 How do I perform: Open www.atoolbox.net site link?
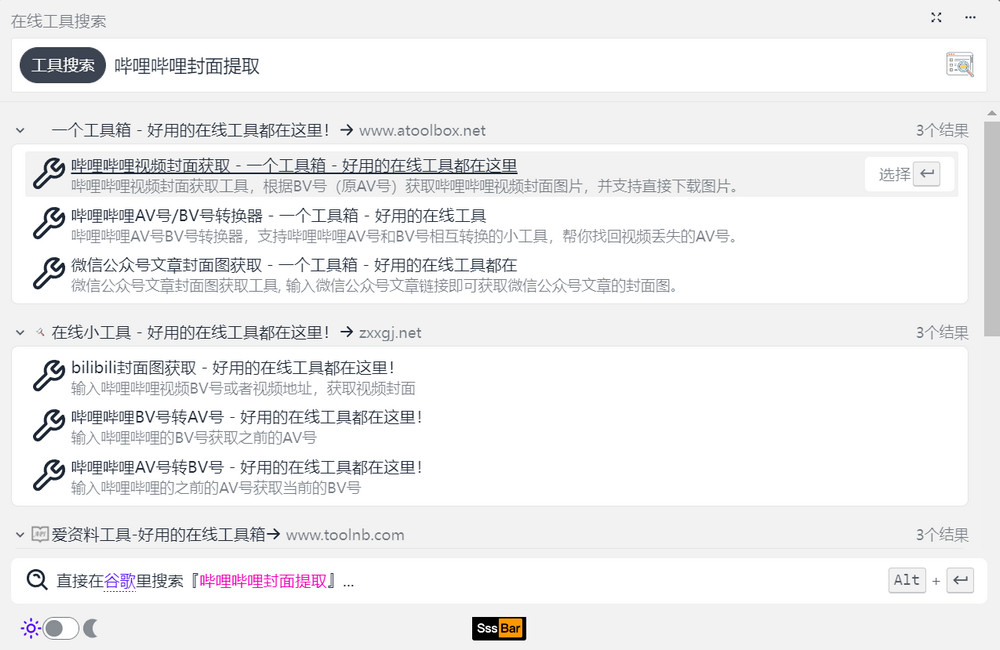pos(422,131)
